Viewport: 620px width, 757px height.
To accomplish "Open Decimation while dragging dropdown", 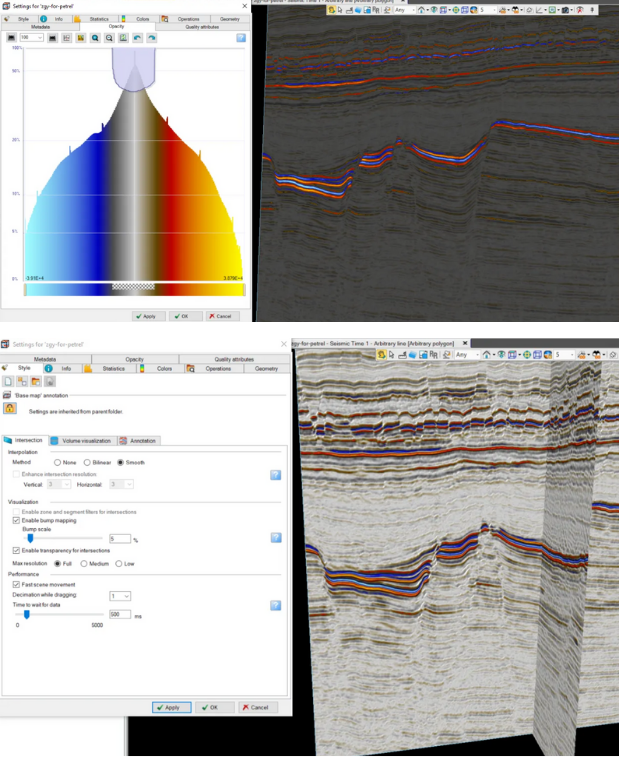I will (x=120, y=595).
